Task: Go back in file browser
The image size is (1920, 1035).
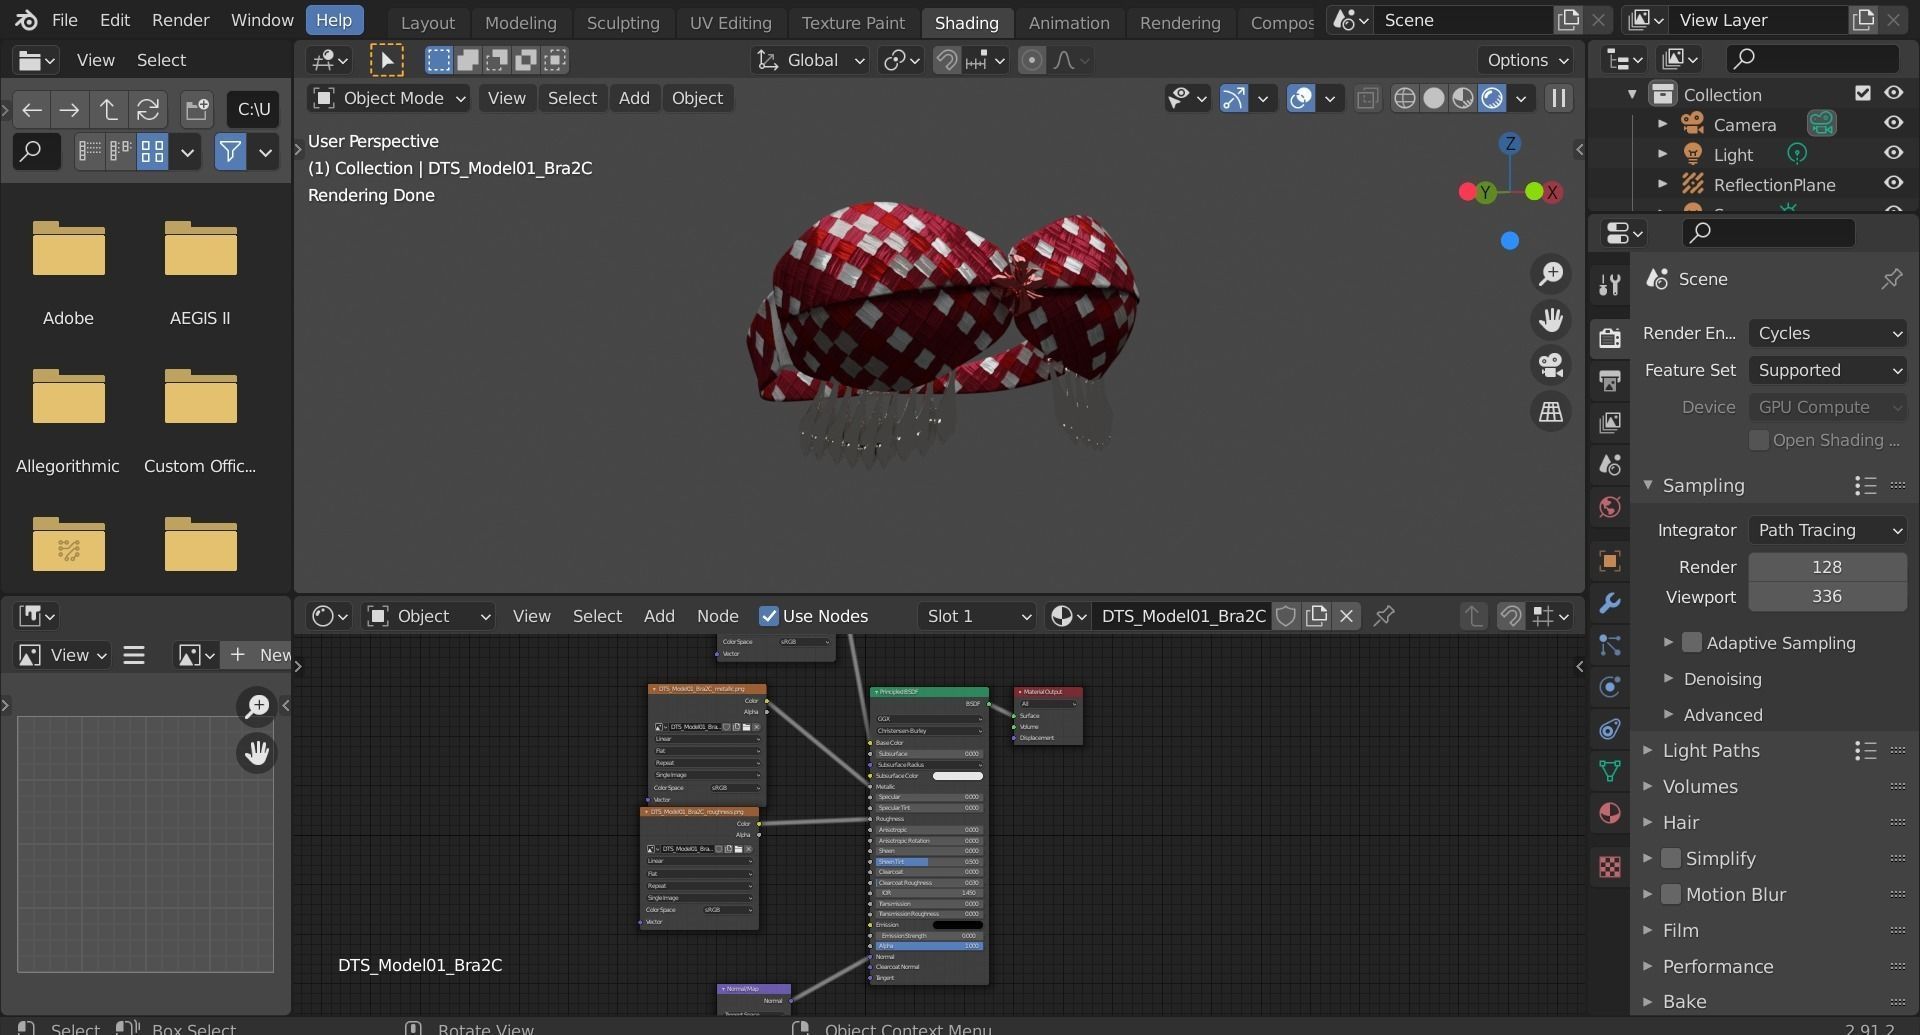Action: pyautogui.click(x=31, y=109)
